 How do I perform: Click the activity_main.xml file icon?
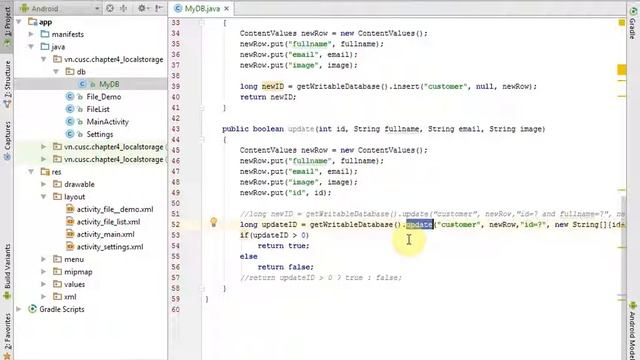pos(70,234)
